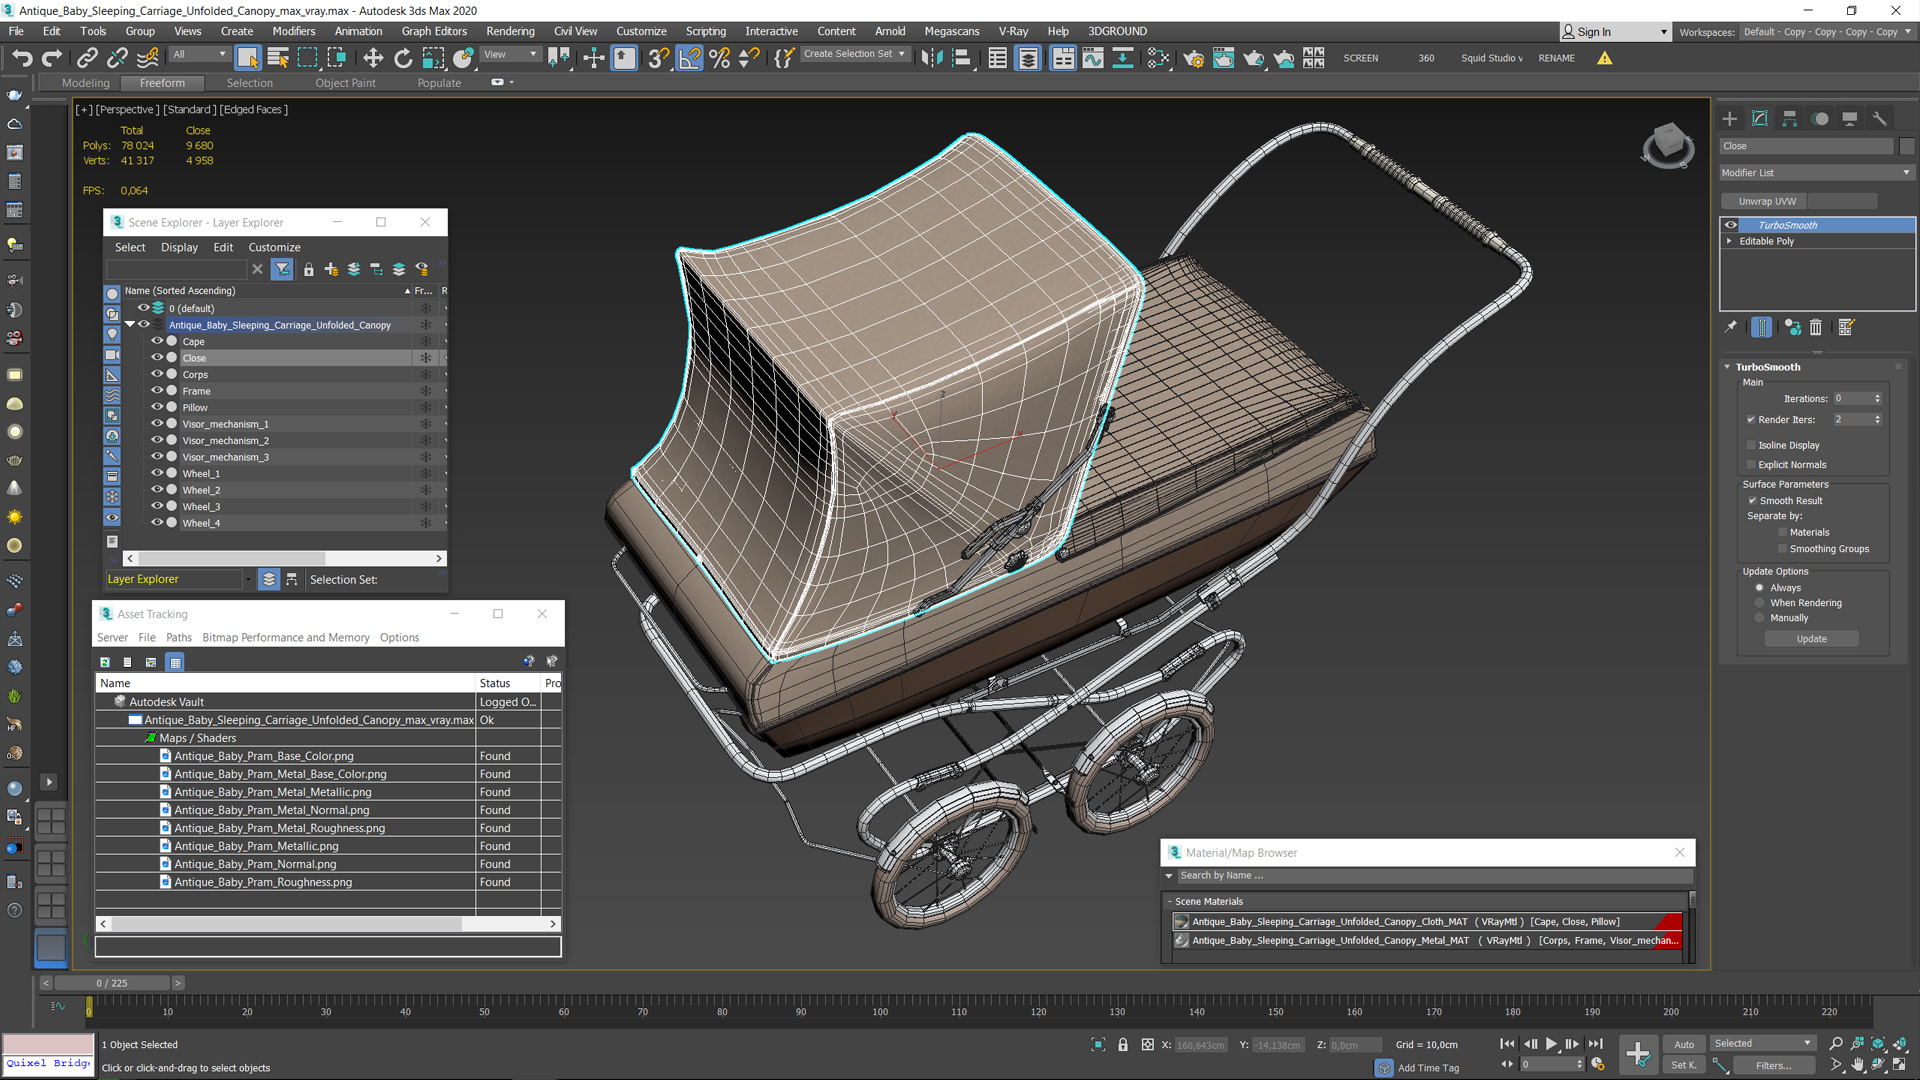The width and height of the screenshot is (1920, 1080).
Task: Switch Asset Tracking to table view
Action: 175,662
